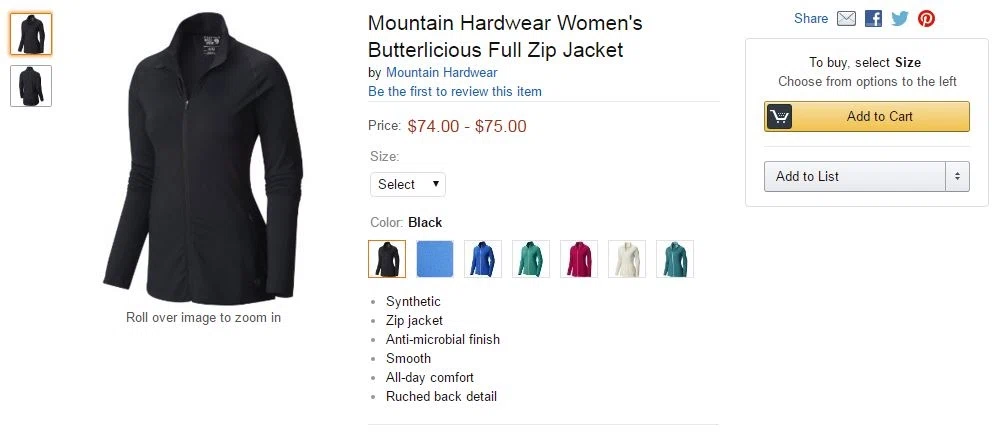995x436 pixels.
Task: Select the white jacket color
Action: tap(627, 259)
